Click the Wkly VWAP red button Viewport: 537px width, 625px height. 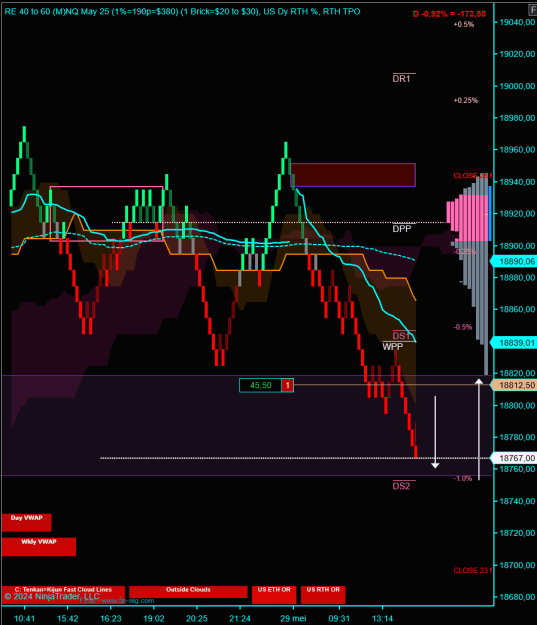39,546
